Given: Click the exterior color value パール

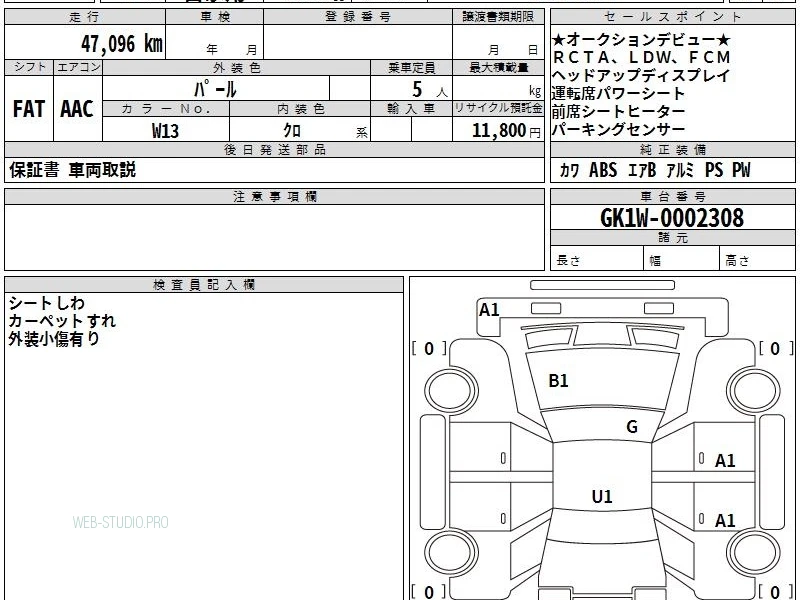Looking at the screenshot, I should (215, 90).
